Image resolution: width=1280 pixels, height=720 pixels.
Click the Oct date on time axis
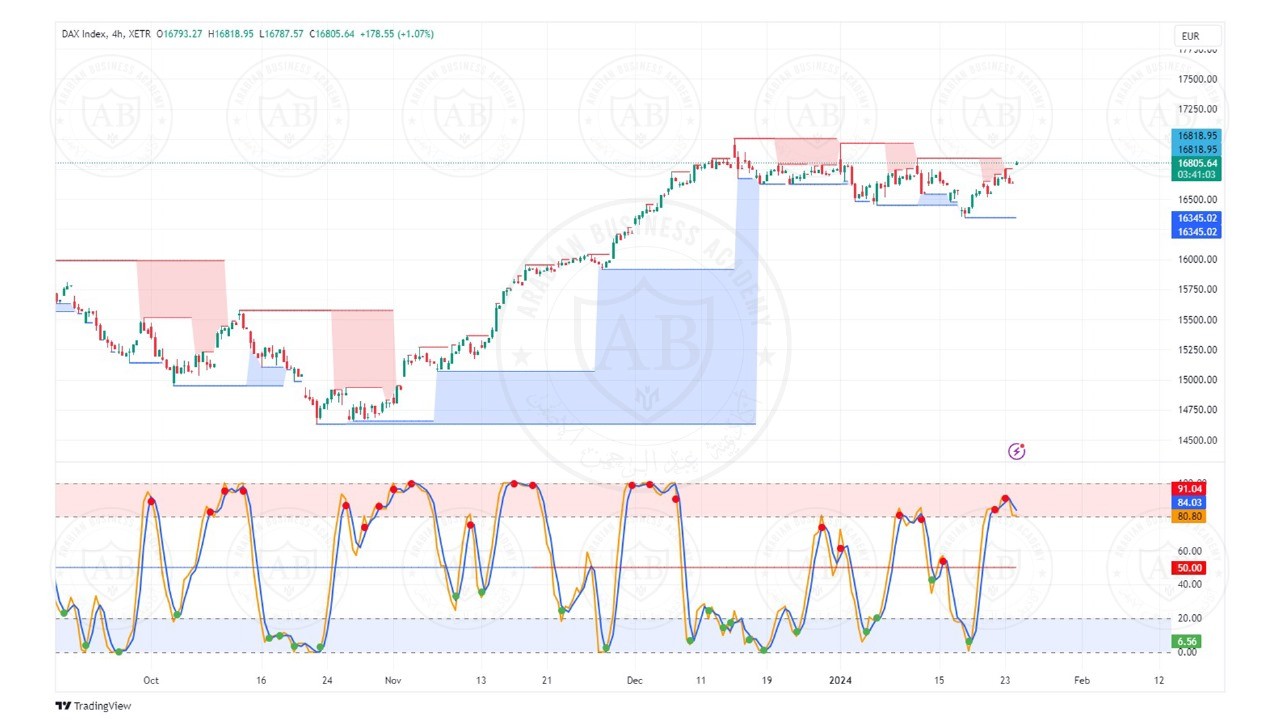[x=151, y=680]
